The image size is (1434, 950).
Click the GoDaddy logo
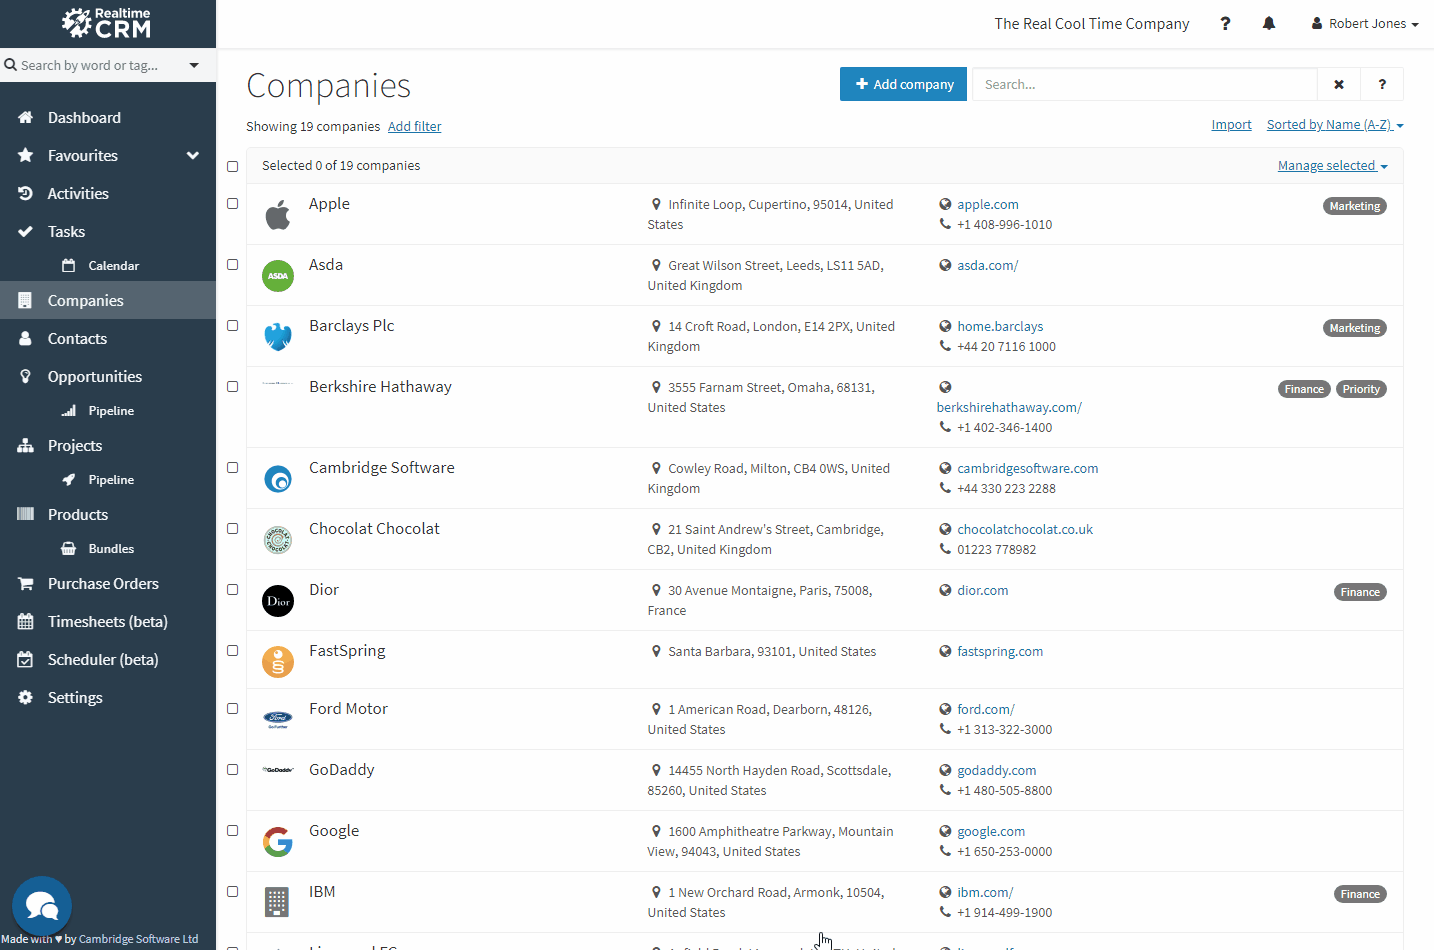[278, 770]
